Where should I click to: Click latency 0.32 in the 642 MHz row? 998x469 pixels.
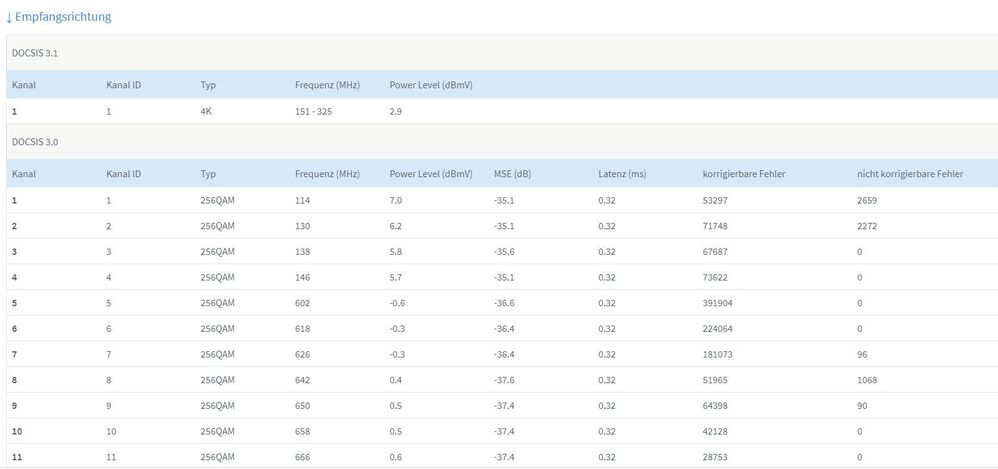(607, 381)
